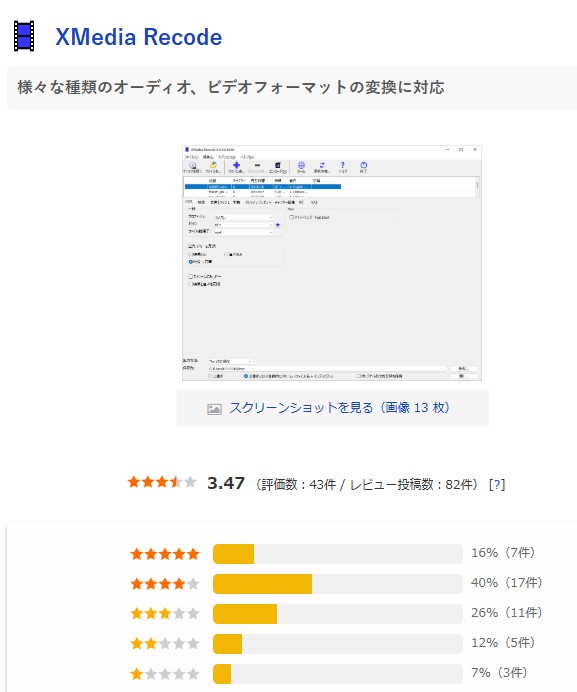Viewport: 577px width, 692px height.
Task: Click the 26%（11件） label
Action: click(507, 613)
